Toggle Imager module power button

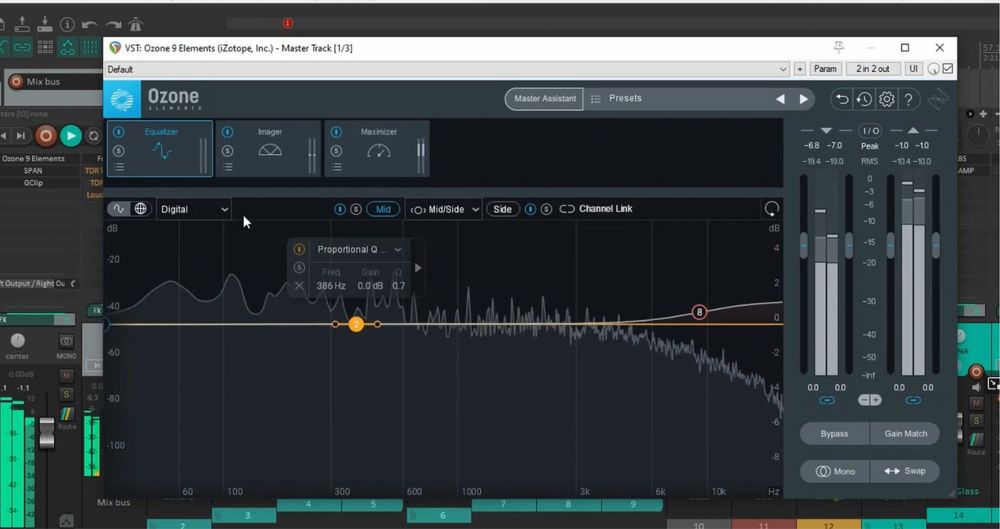tap(228, 132)
